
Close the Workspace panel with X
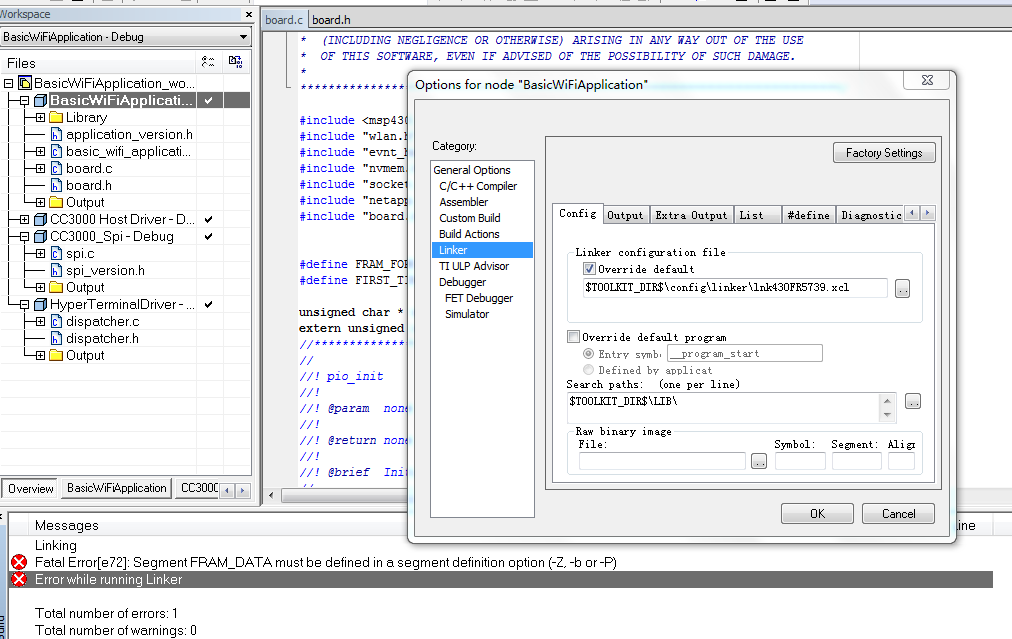click(x=249, y=14)
